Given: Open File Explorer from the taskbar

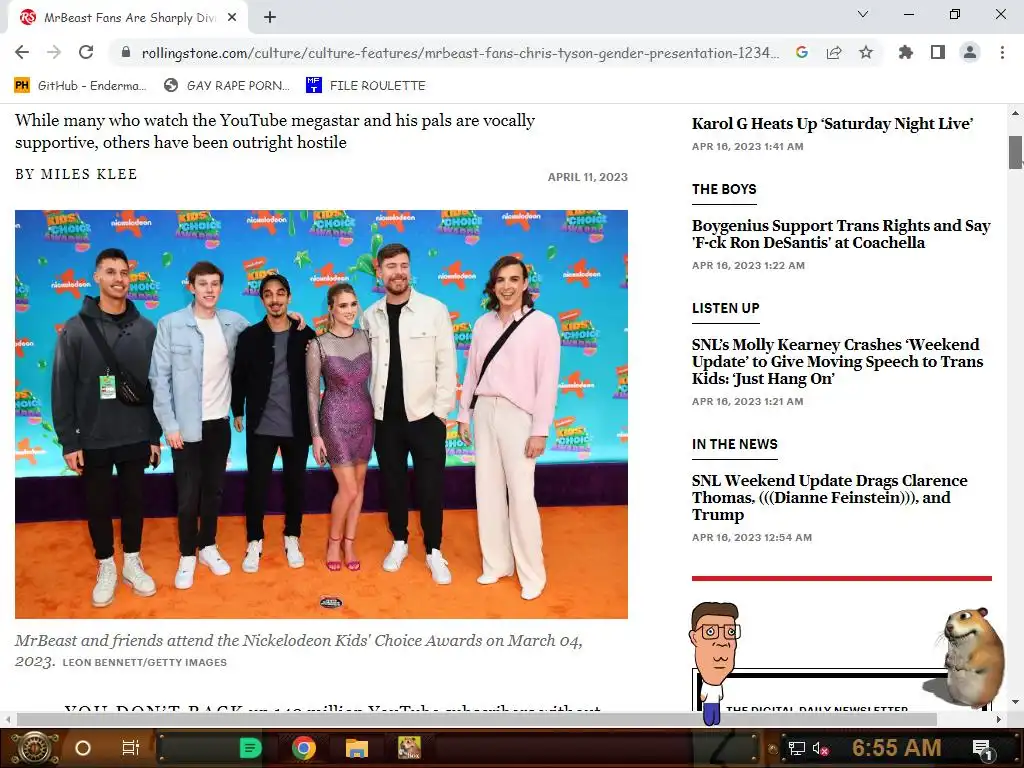Looking at the screenshot, I should click(x=357, y=748).
